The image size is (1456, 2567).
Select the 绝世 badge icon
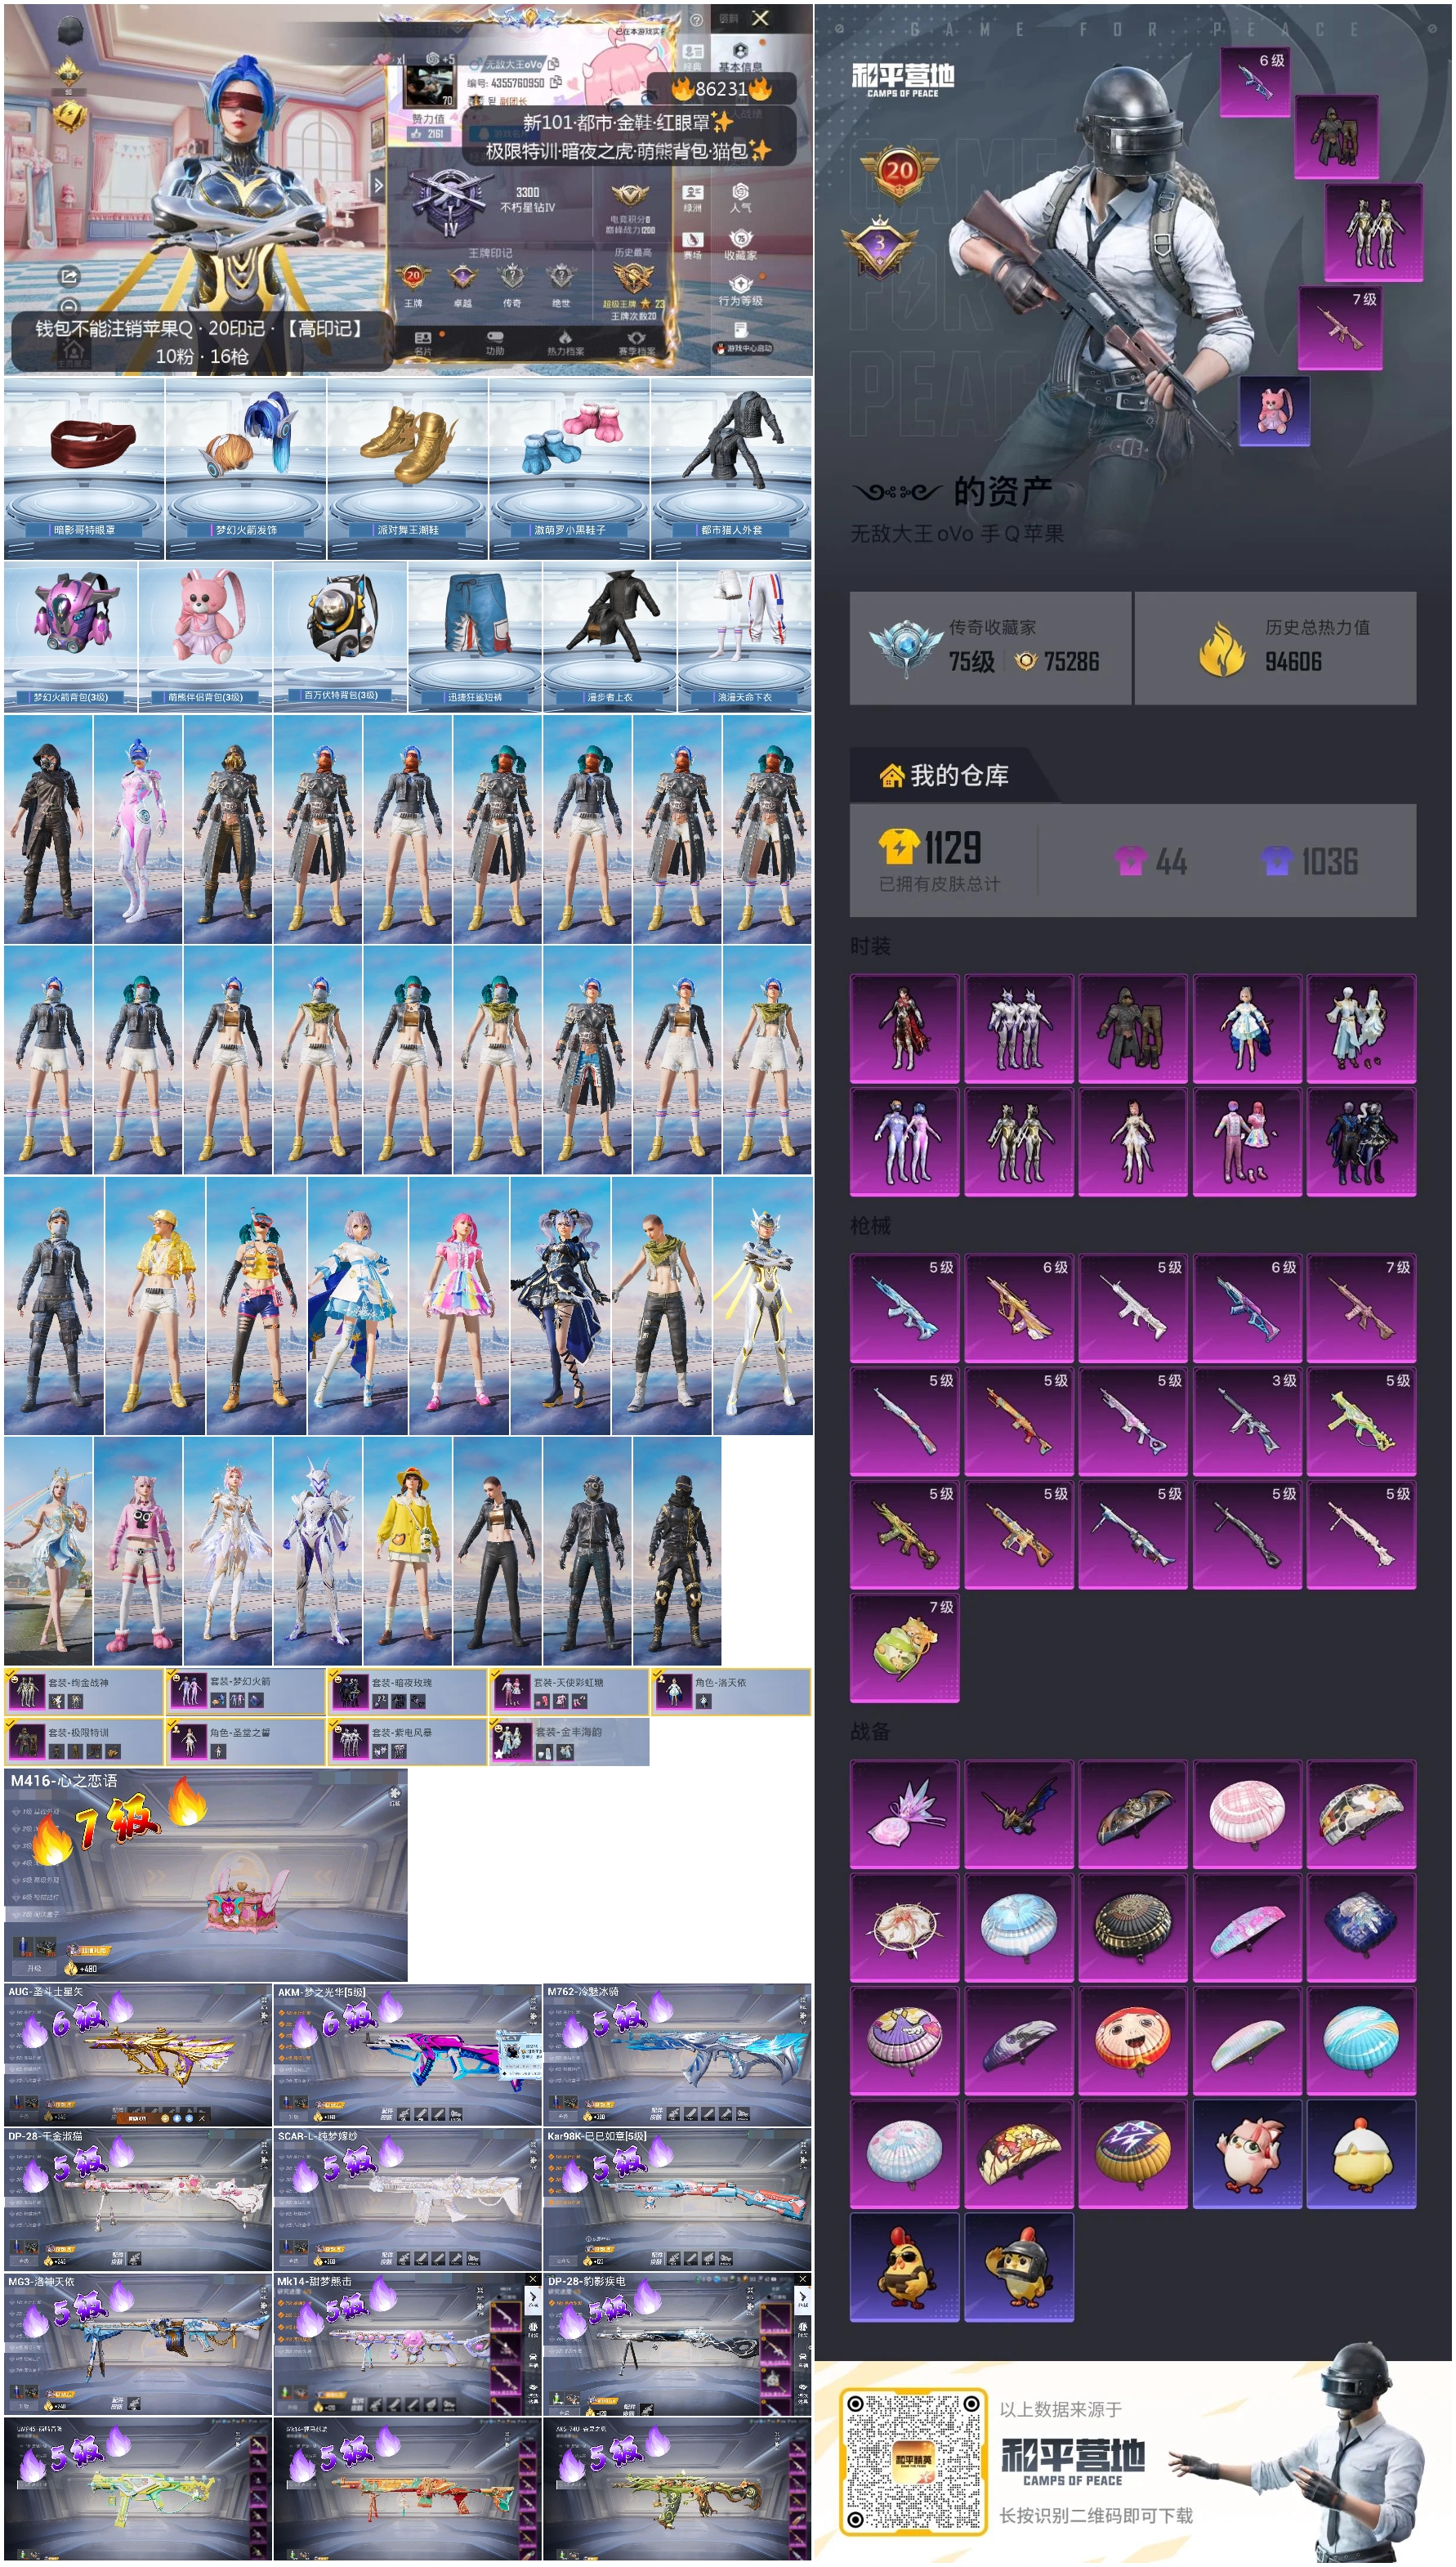pyautogui.click(x=561, y=277)
